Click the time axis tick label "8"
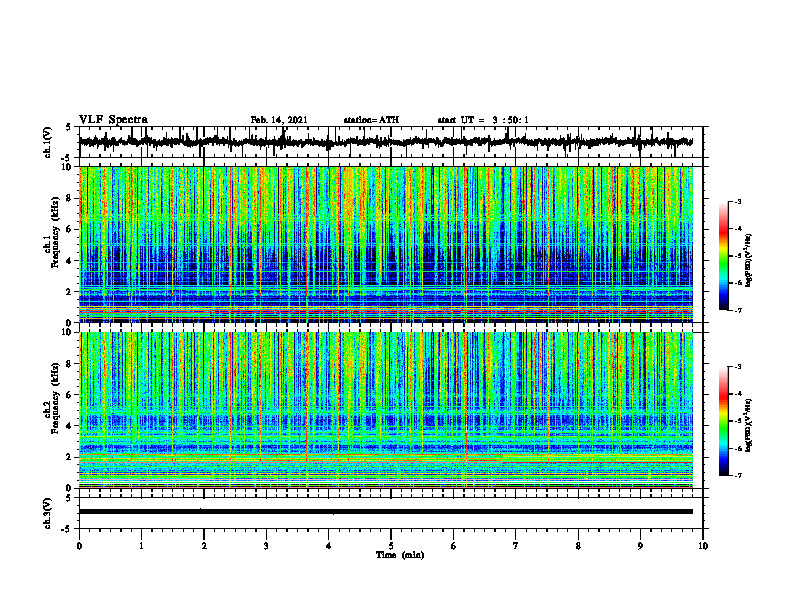 tap(578, 546)
